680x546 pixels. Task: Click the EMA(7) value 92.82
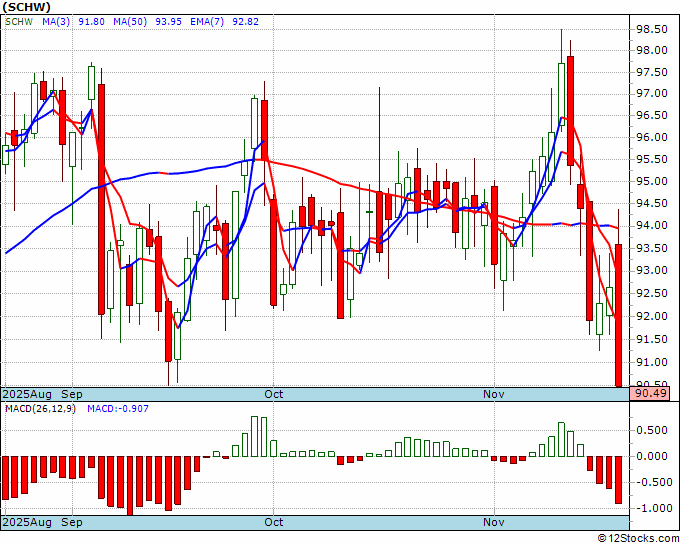point(245,22)
